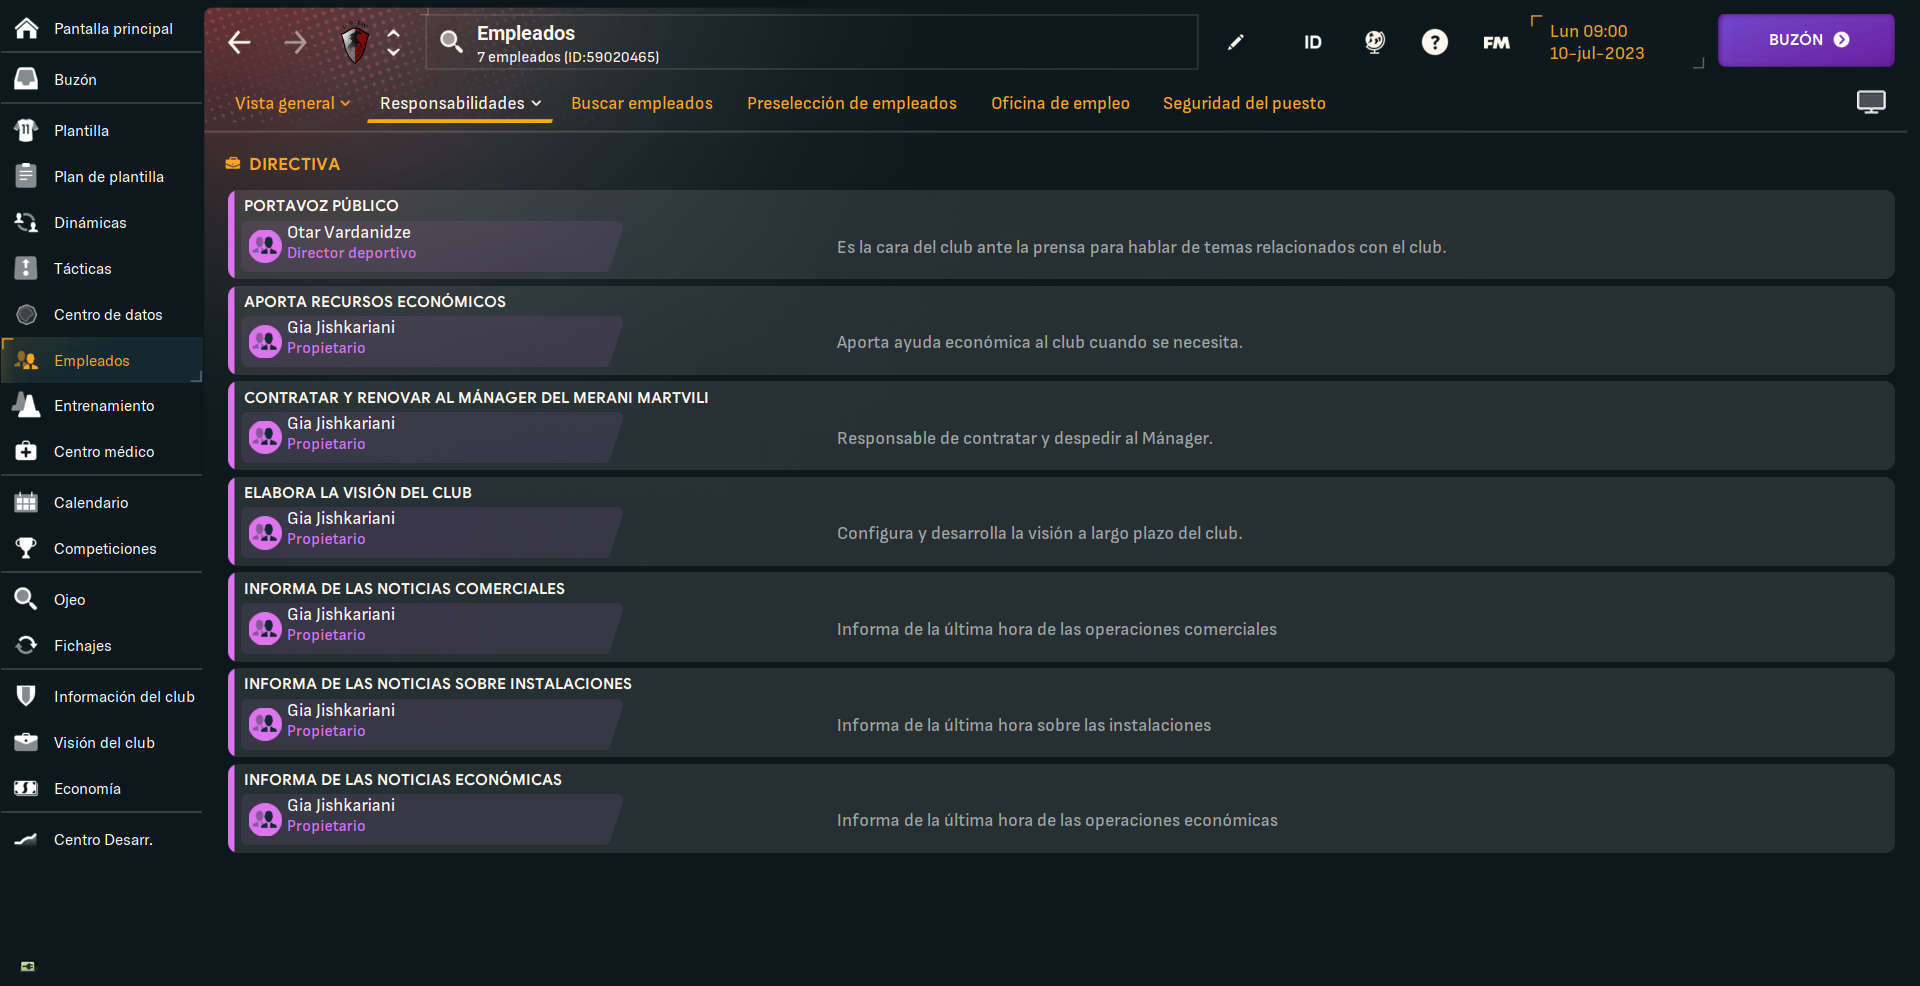Click the pencil edit icon
This screenshot has width=1920, height=986.
coord(1236,42)
